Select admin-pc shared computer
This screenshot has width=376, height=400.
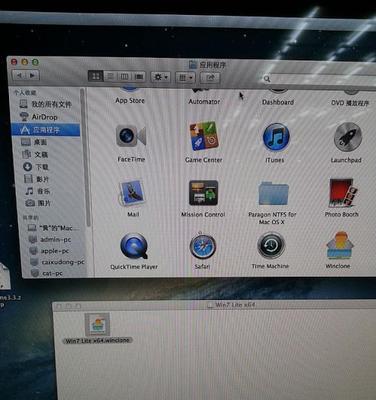50,239
